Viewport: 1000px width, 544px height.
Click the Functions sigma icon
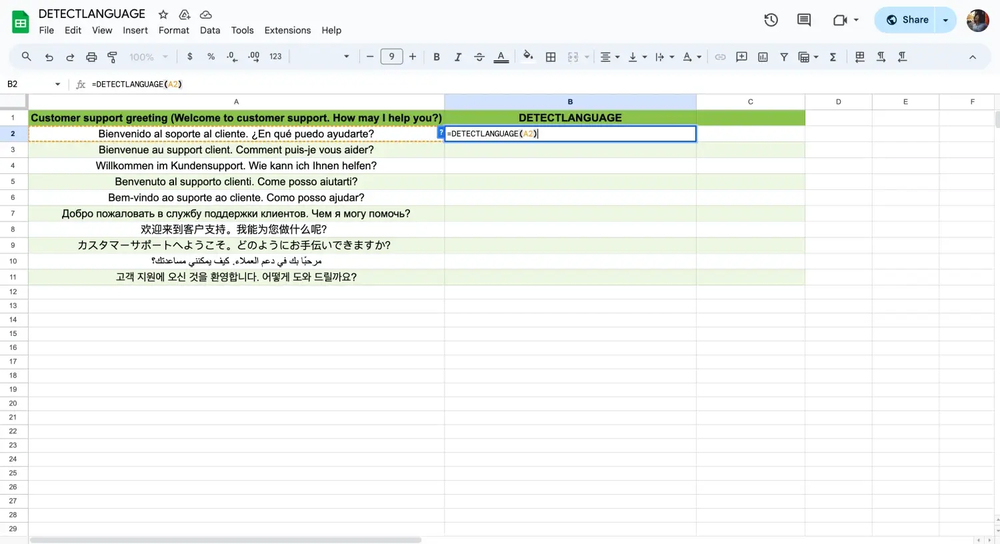[x=833, y=57]
